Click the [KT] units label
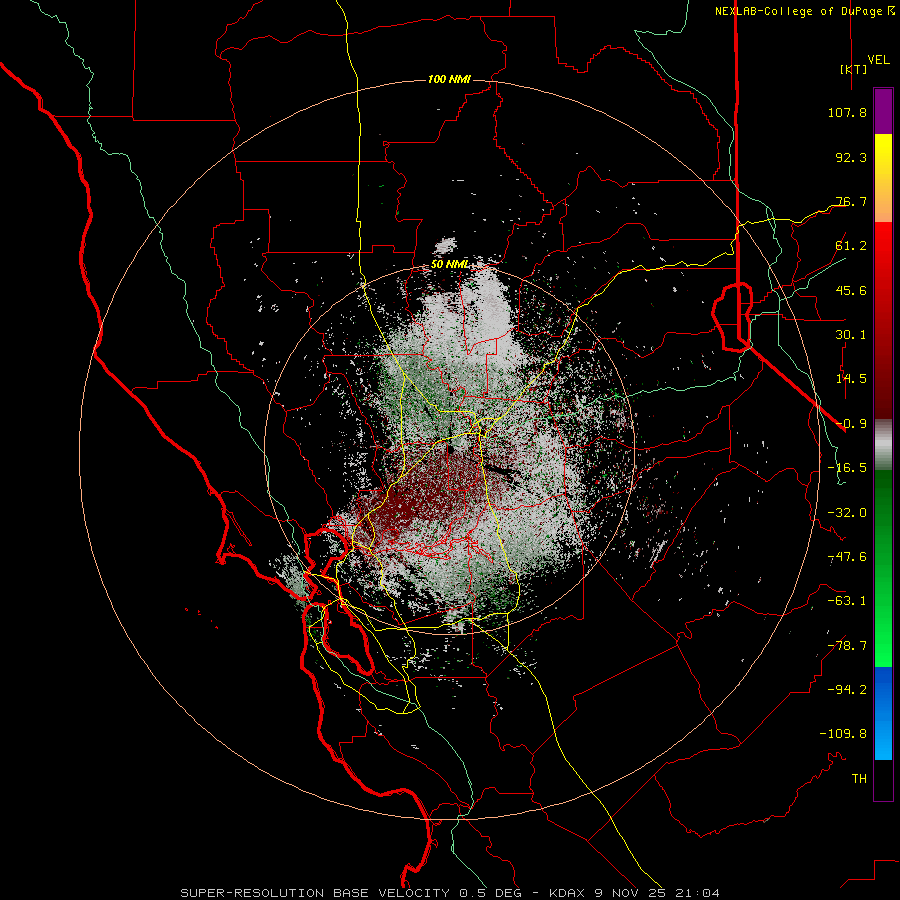900x900 pixels. pos(853,69)
